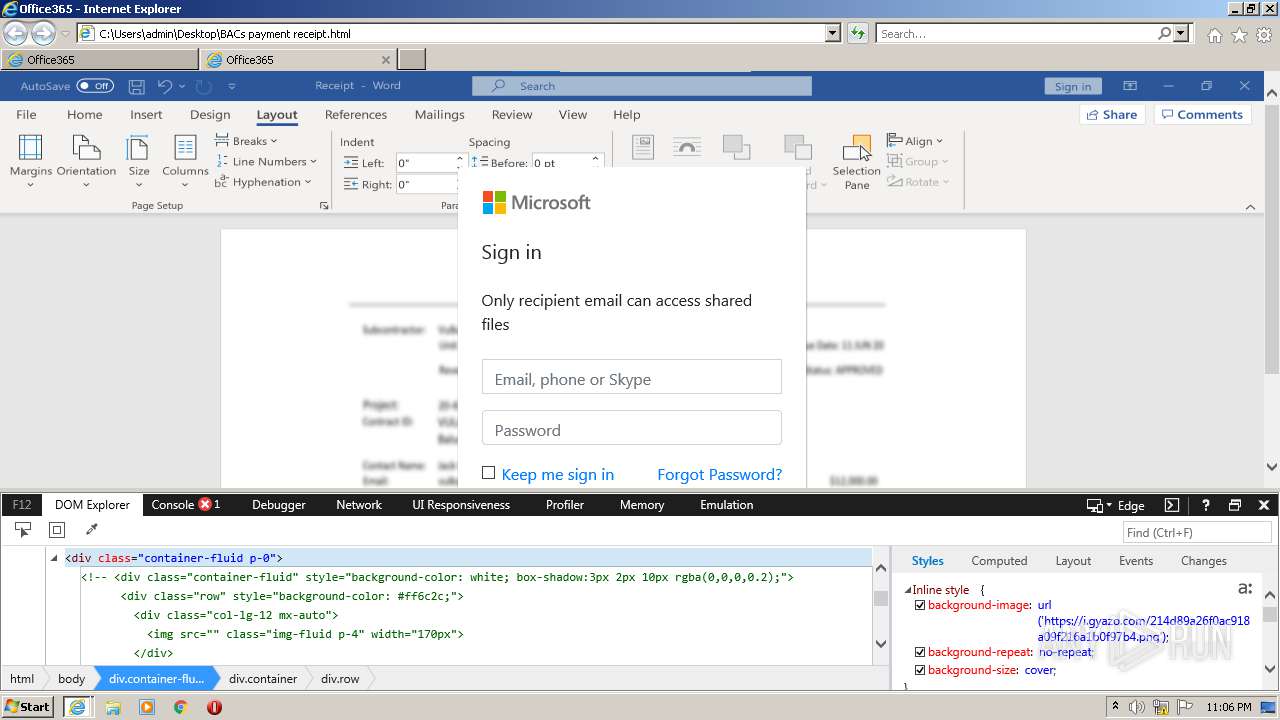Open the Mailings ribbon tab
This screenshot has height=720, width=1280.
pos(440,115)
